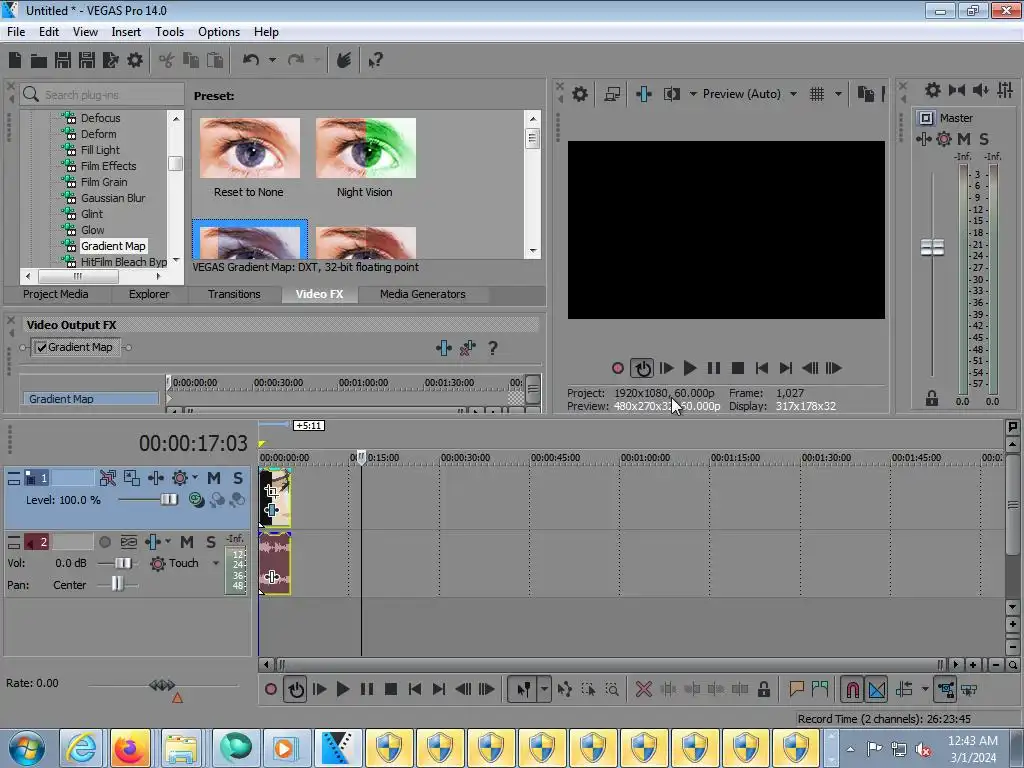Switch to the Project Media tab
This screenshot has height=768, width=1024.
pyautogui.click(x=56, y=295)
